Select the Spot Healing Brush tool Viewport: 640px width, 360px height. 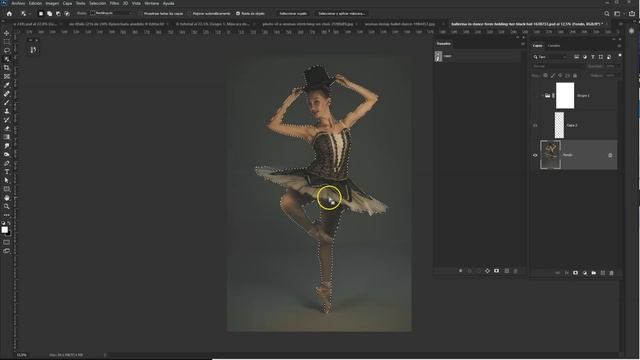(x=7, y=94)
